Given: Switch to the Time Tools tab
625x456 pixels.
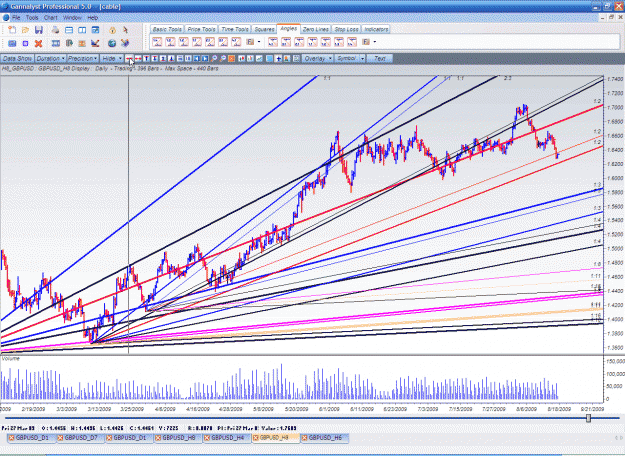Looking at the screenshot, I should (235, 29).
